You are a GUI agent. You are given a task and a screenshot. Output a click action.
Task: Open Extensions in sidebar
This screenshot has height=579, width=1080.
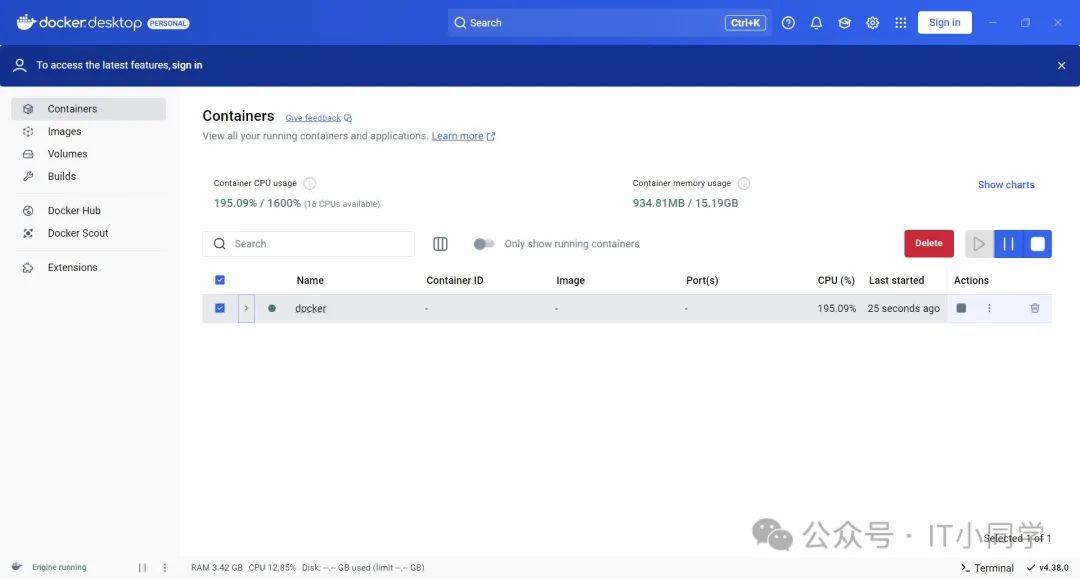point(89,267)
